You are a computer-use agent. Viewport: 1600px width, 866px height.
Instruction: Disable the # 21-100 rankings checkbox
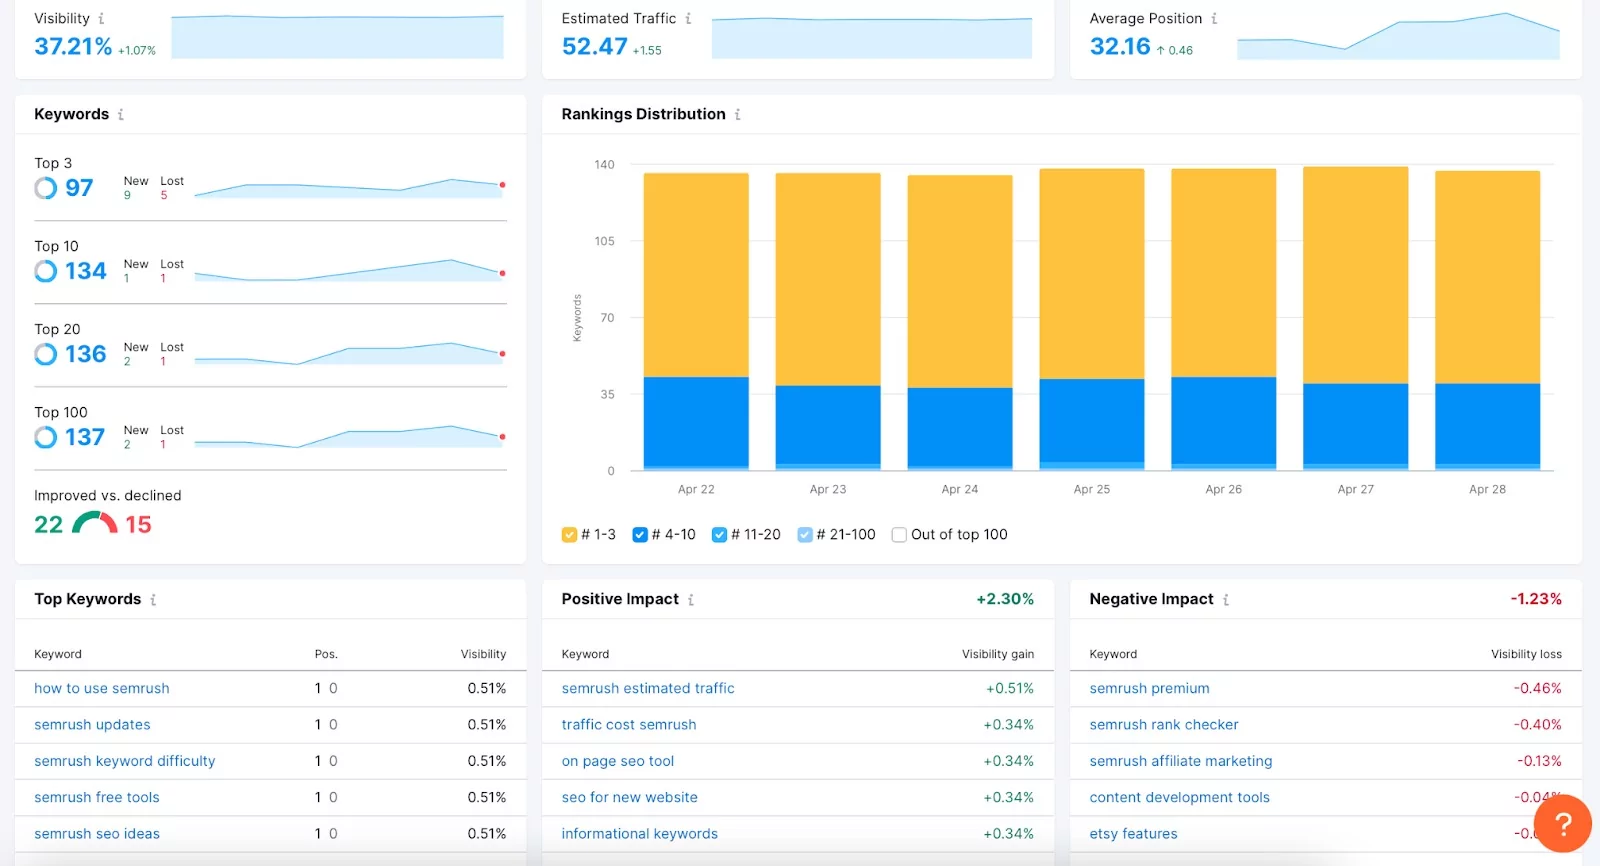click(x=805, y=535)
